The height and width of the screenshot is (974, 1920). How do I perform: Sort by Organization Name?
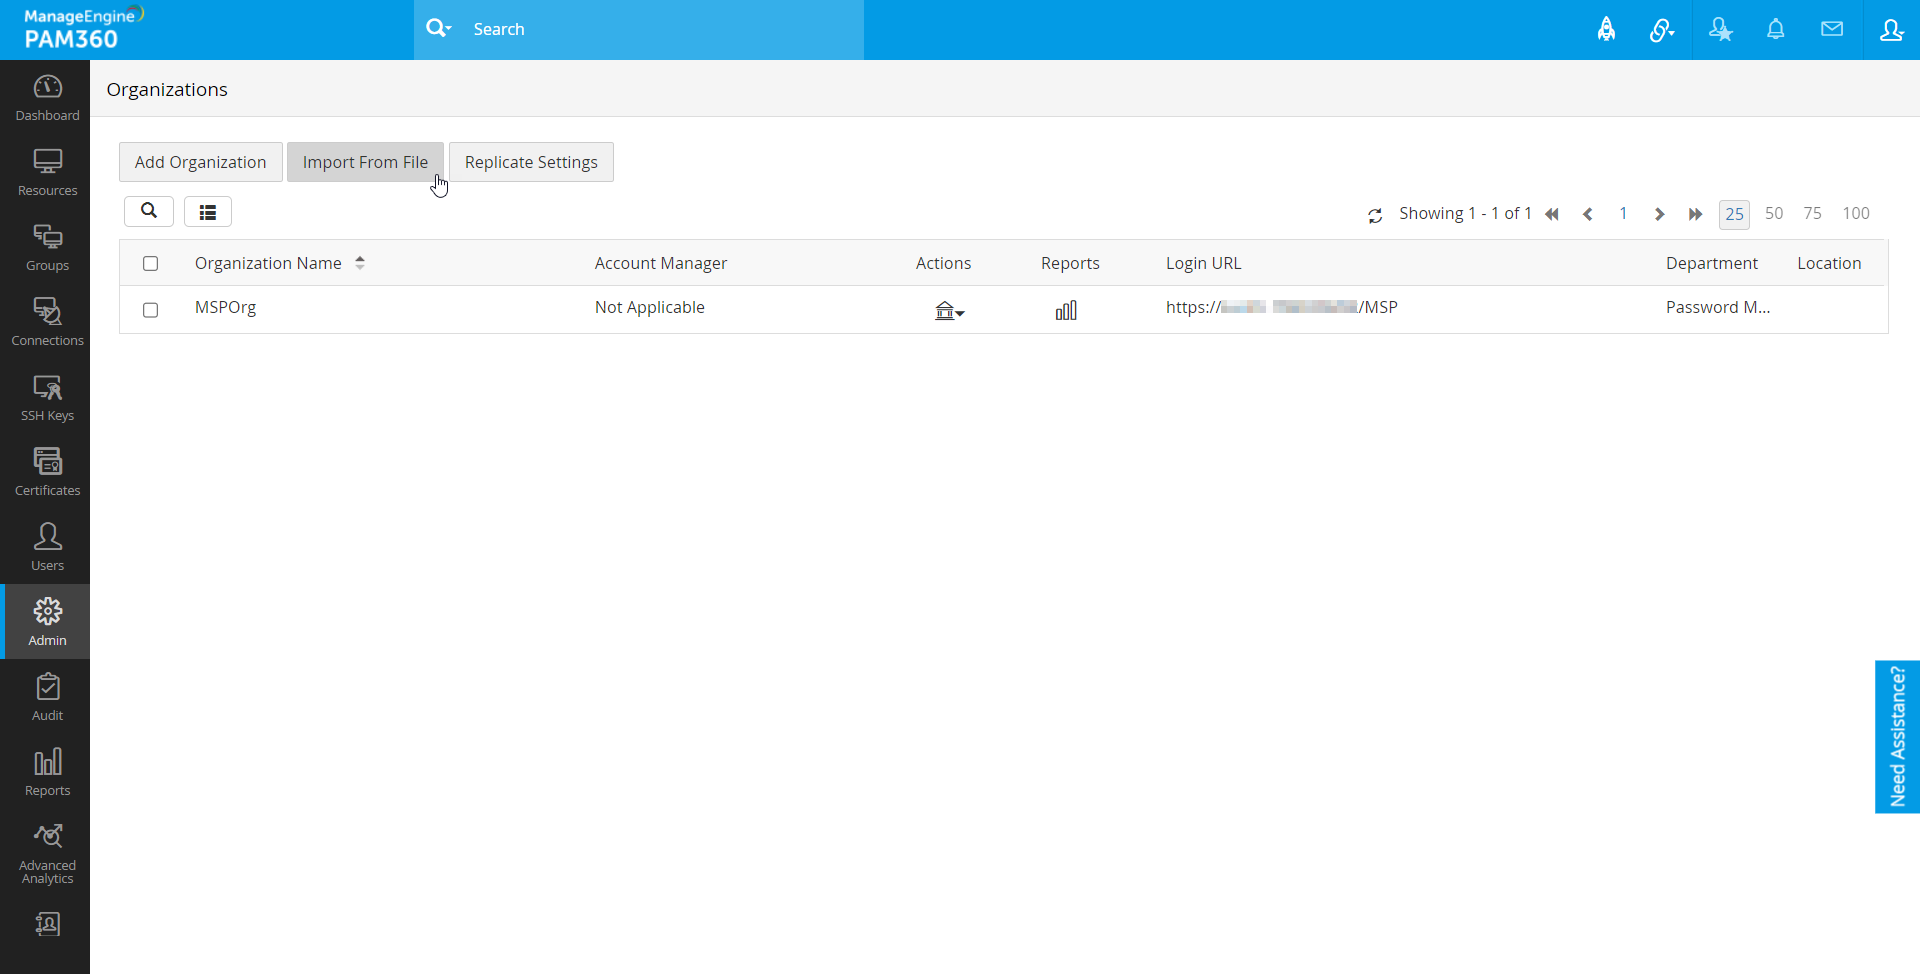pos(280,263)
